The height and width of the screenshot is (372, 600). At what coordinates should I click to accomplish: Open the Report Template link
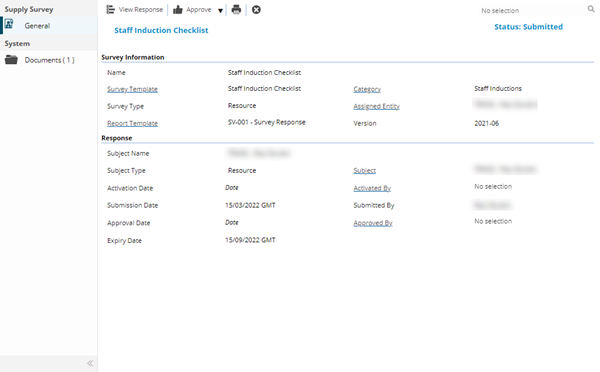coord(132,123)
